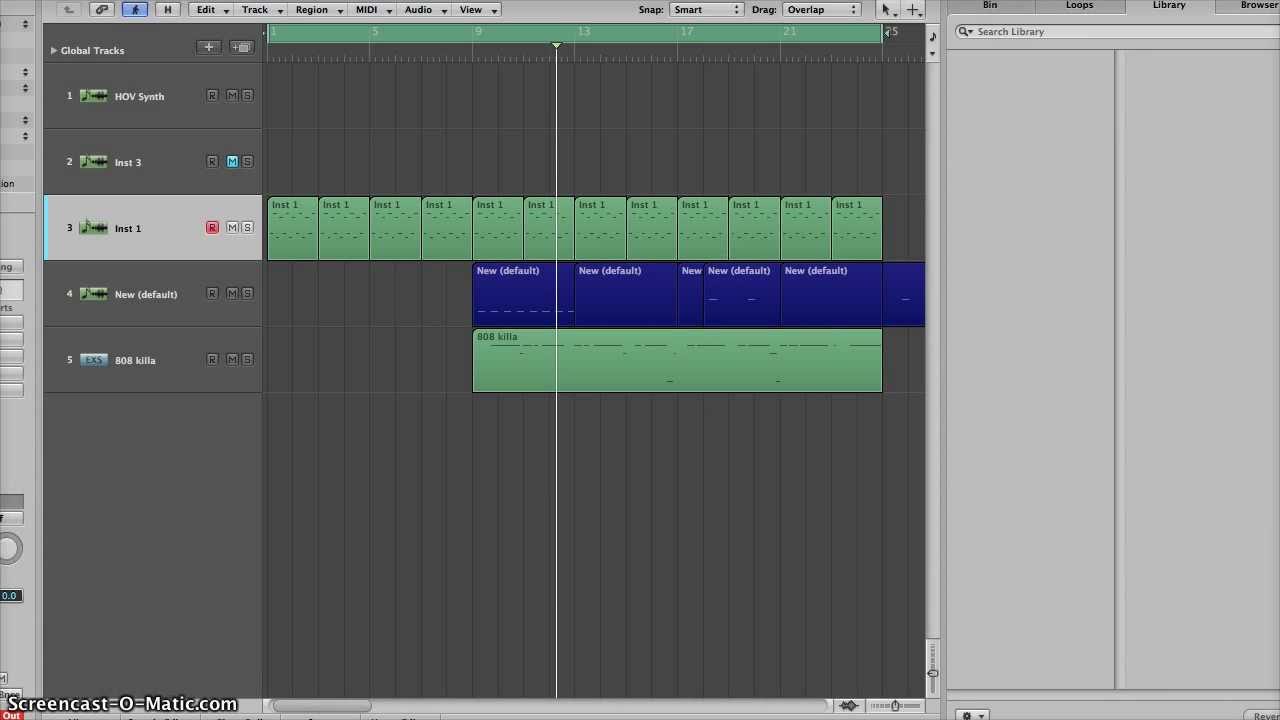This screenshot has height=720, width=1280.
Task: Open the Snap Smart dropdown
Action: coord(706,10)
